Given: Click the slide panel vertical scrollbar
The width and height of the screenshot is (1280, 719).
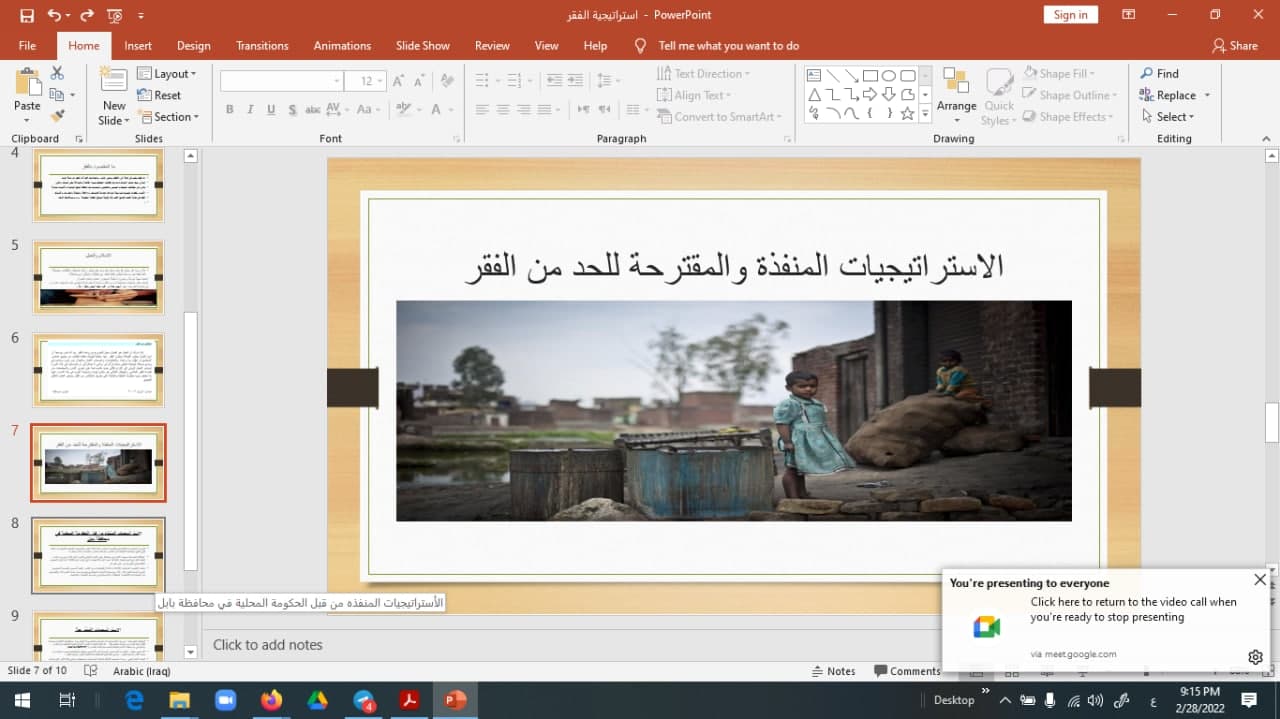Looking at the screenshot, I should pyautogui.click(x=191, y=440).
